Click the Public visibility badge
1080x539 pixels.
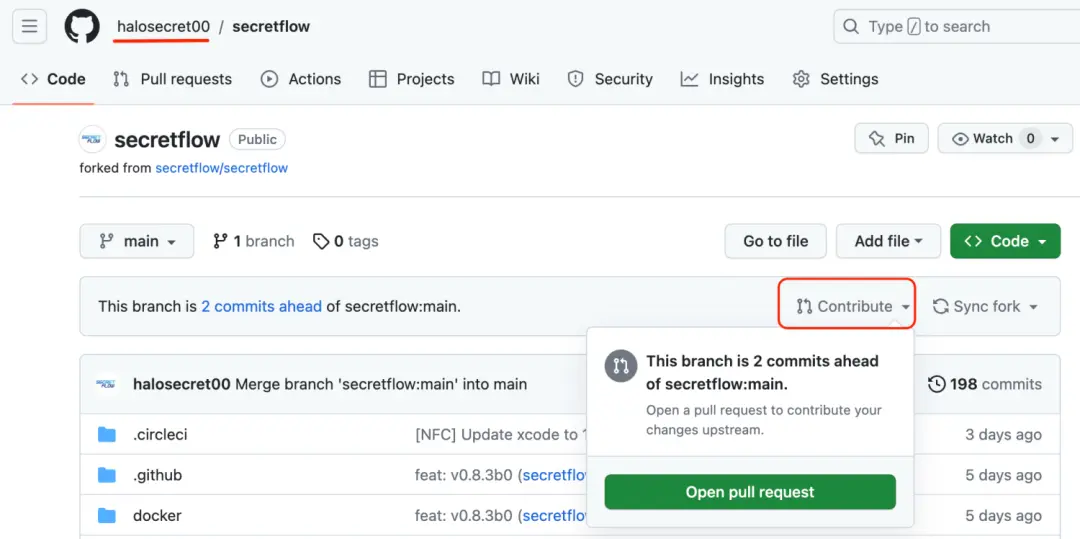coord(257,139)
